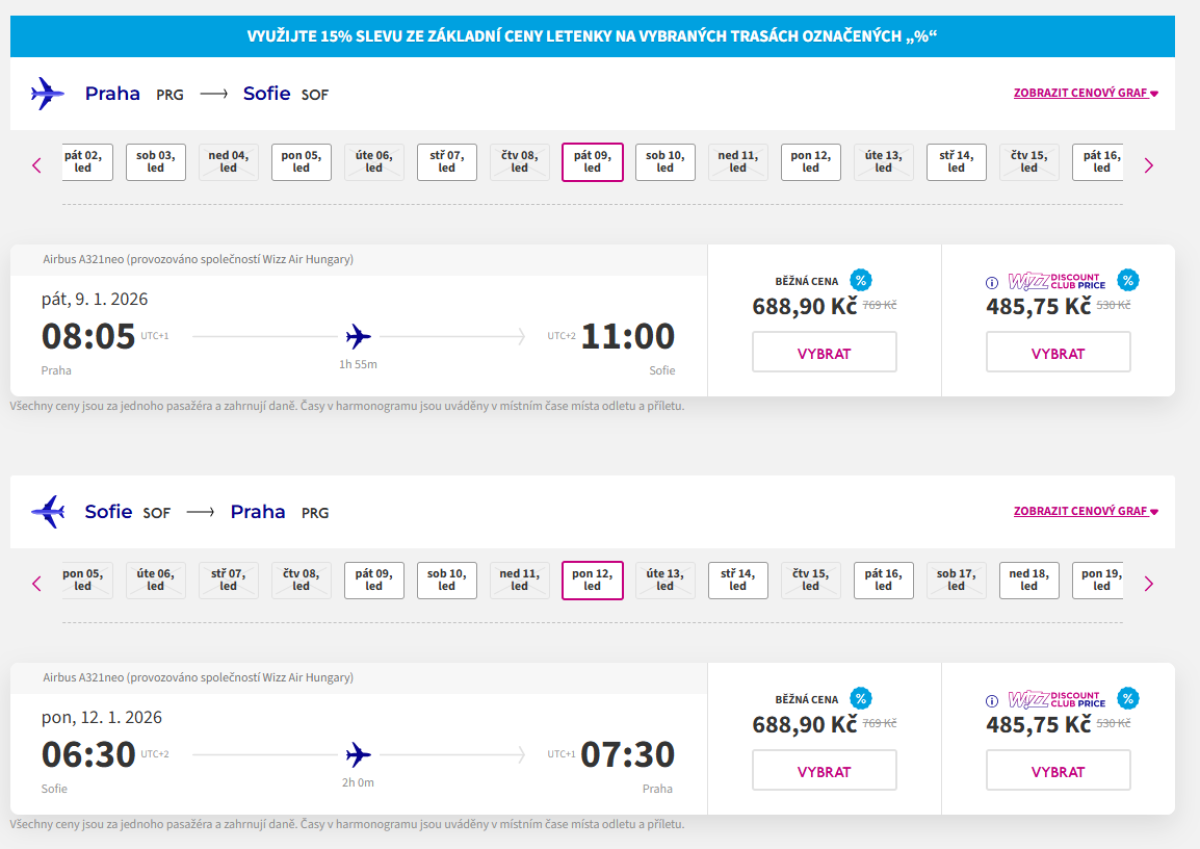Image resolution: width=1200 pixels, height=849 pixels.
Task: Click the info icon beside return Discount Club price
Action: (x=992, y=701)
